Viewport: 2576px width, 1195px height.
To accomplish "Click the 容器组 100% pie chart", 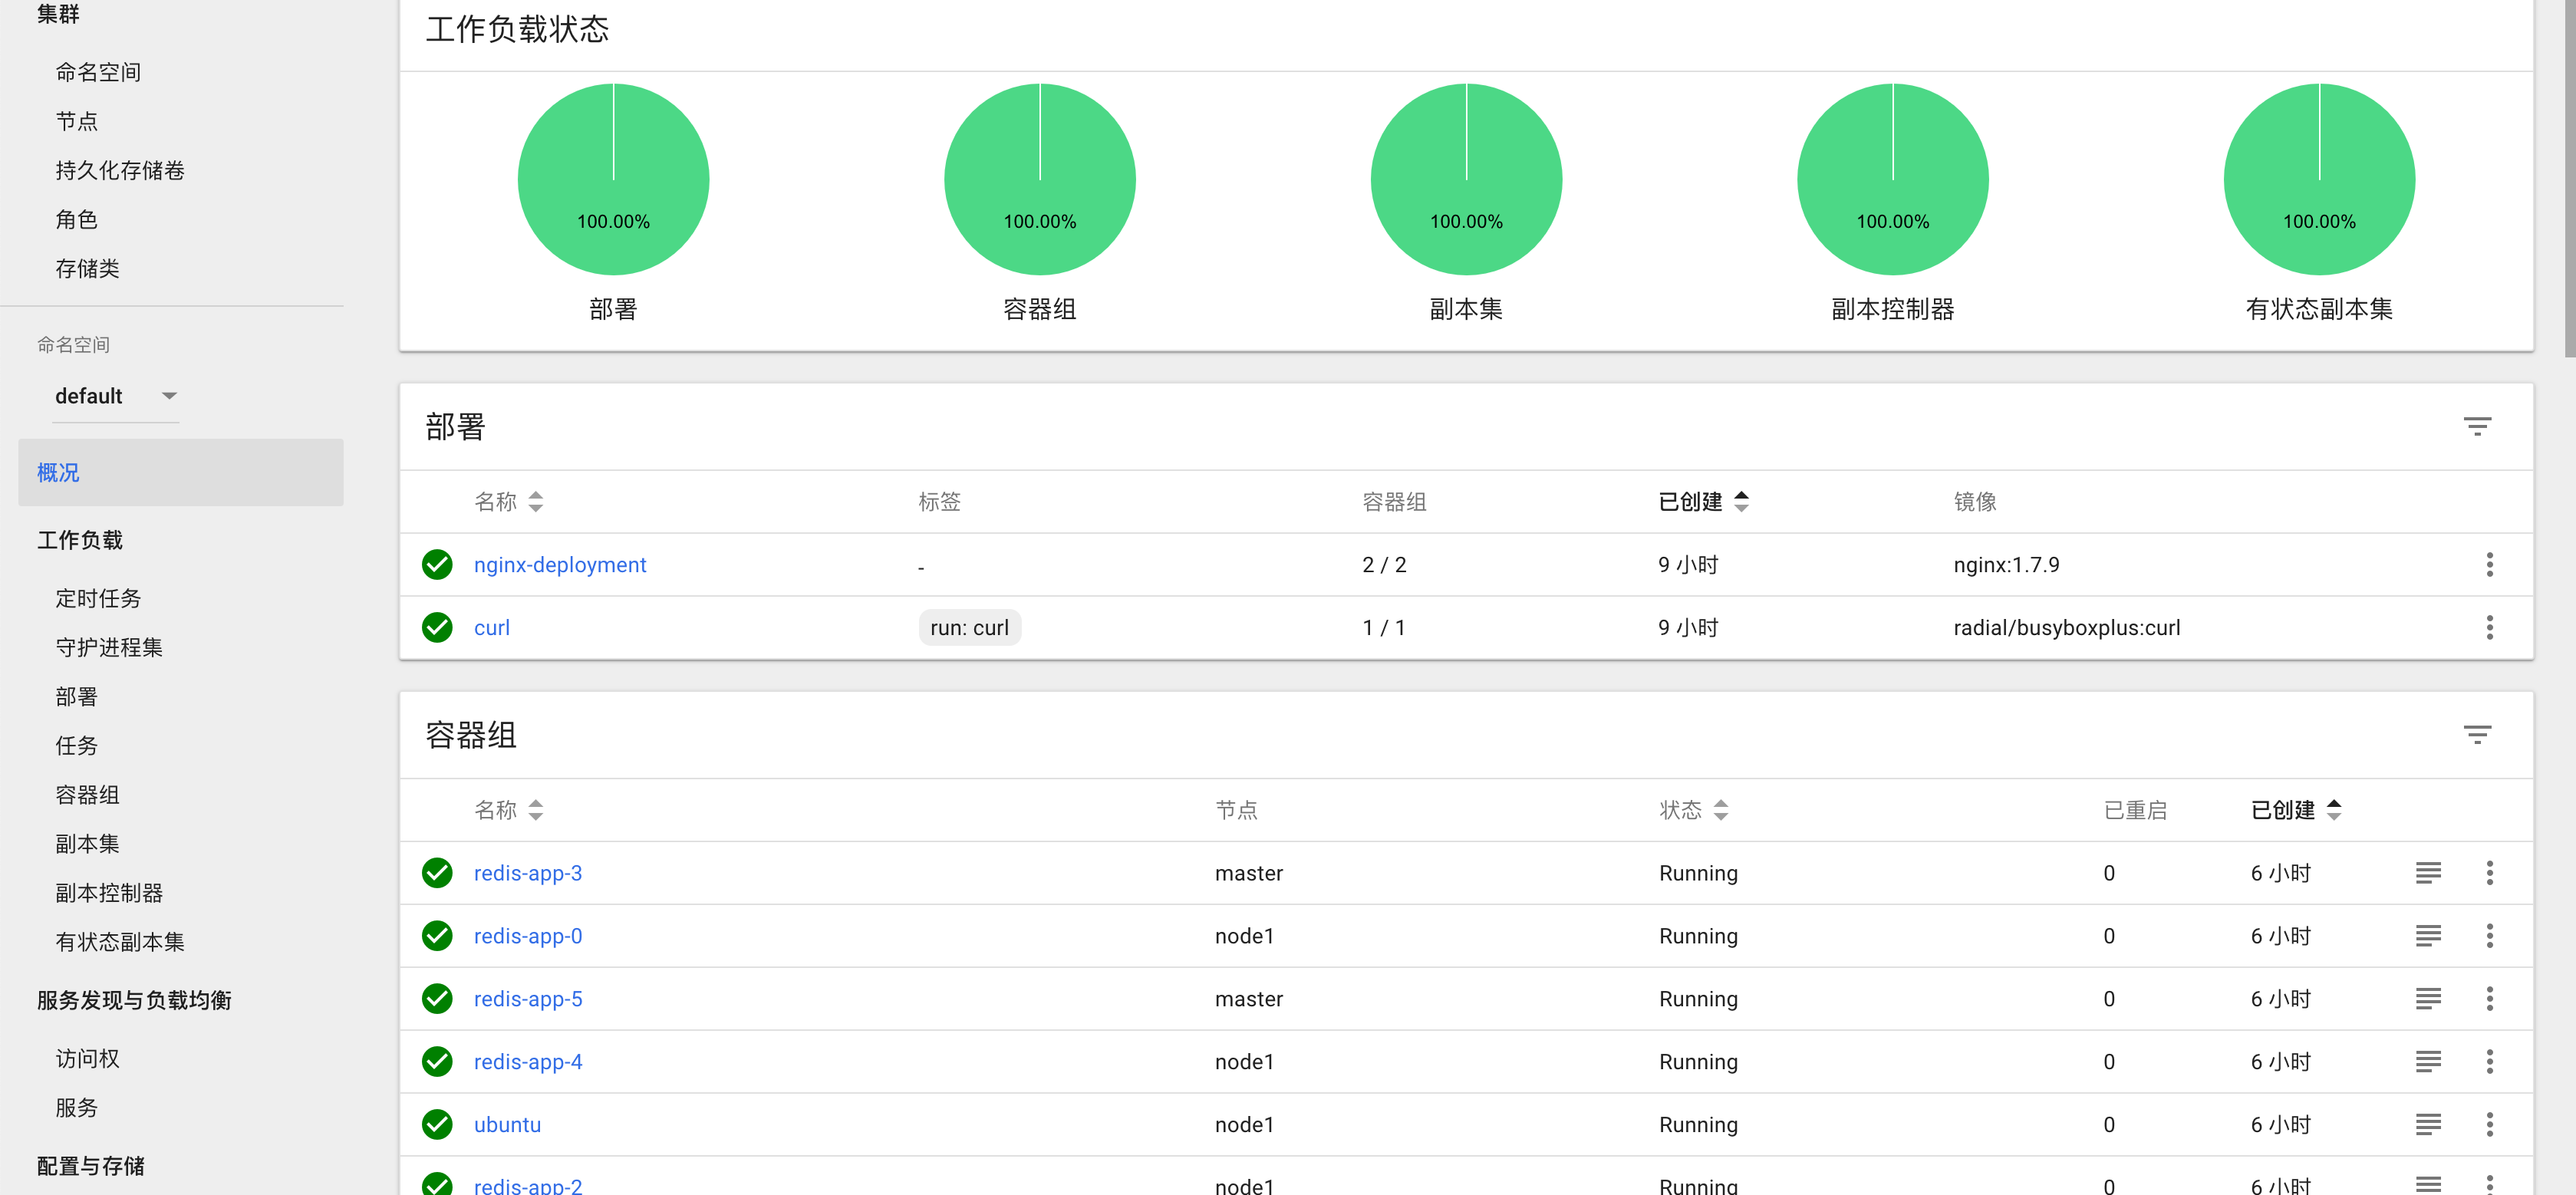I will click(x=1040, y=179).
